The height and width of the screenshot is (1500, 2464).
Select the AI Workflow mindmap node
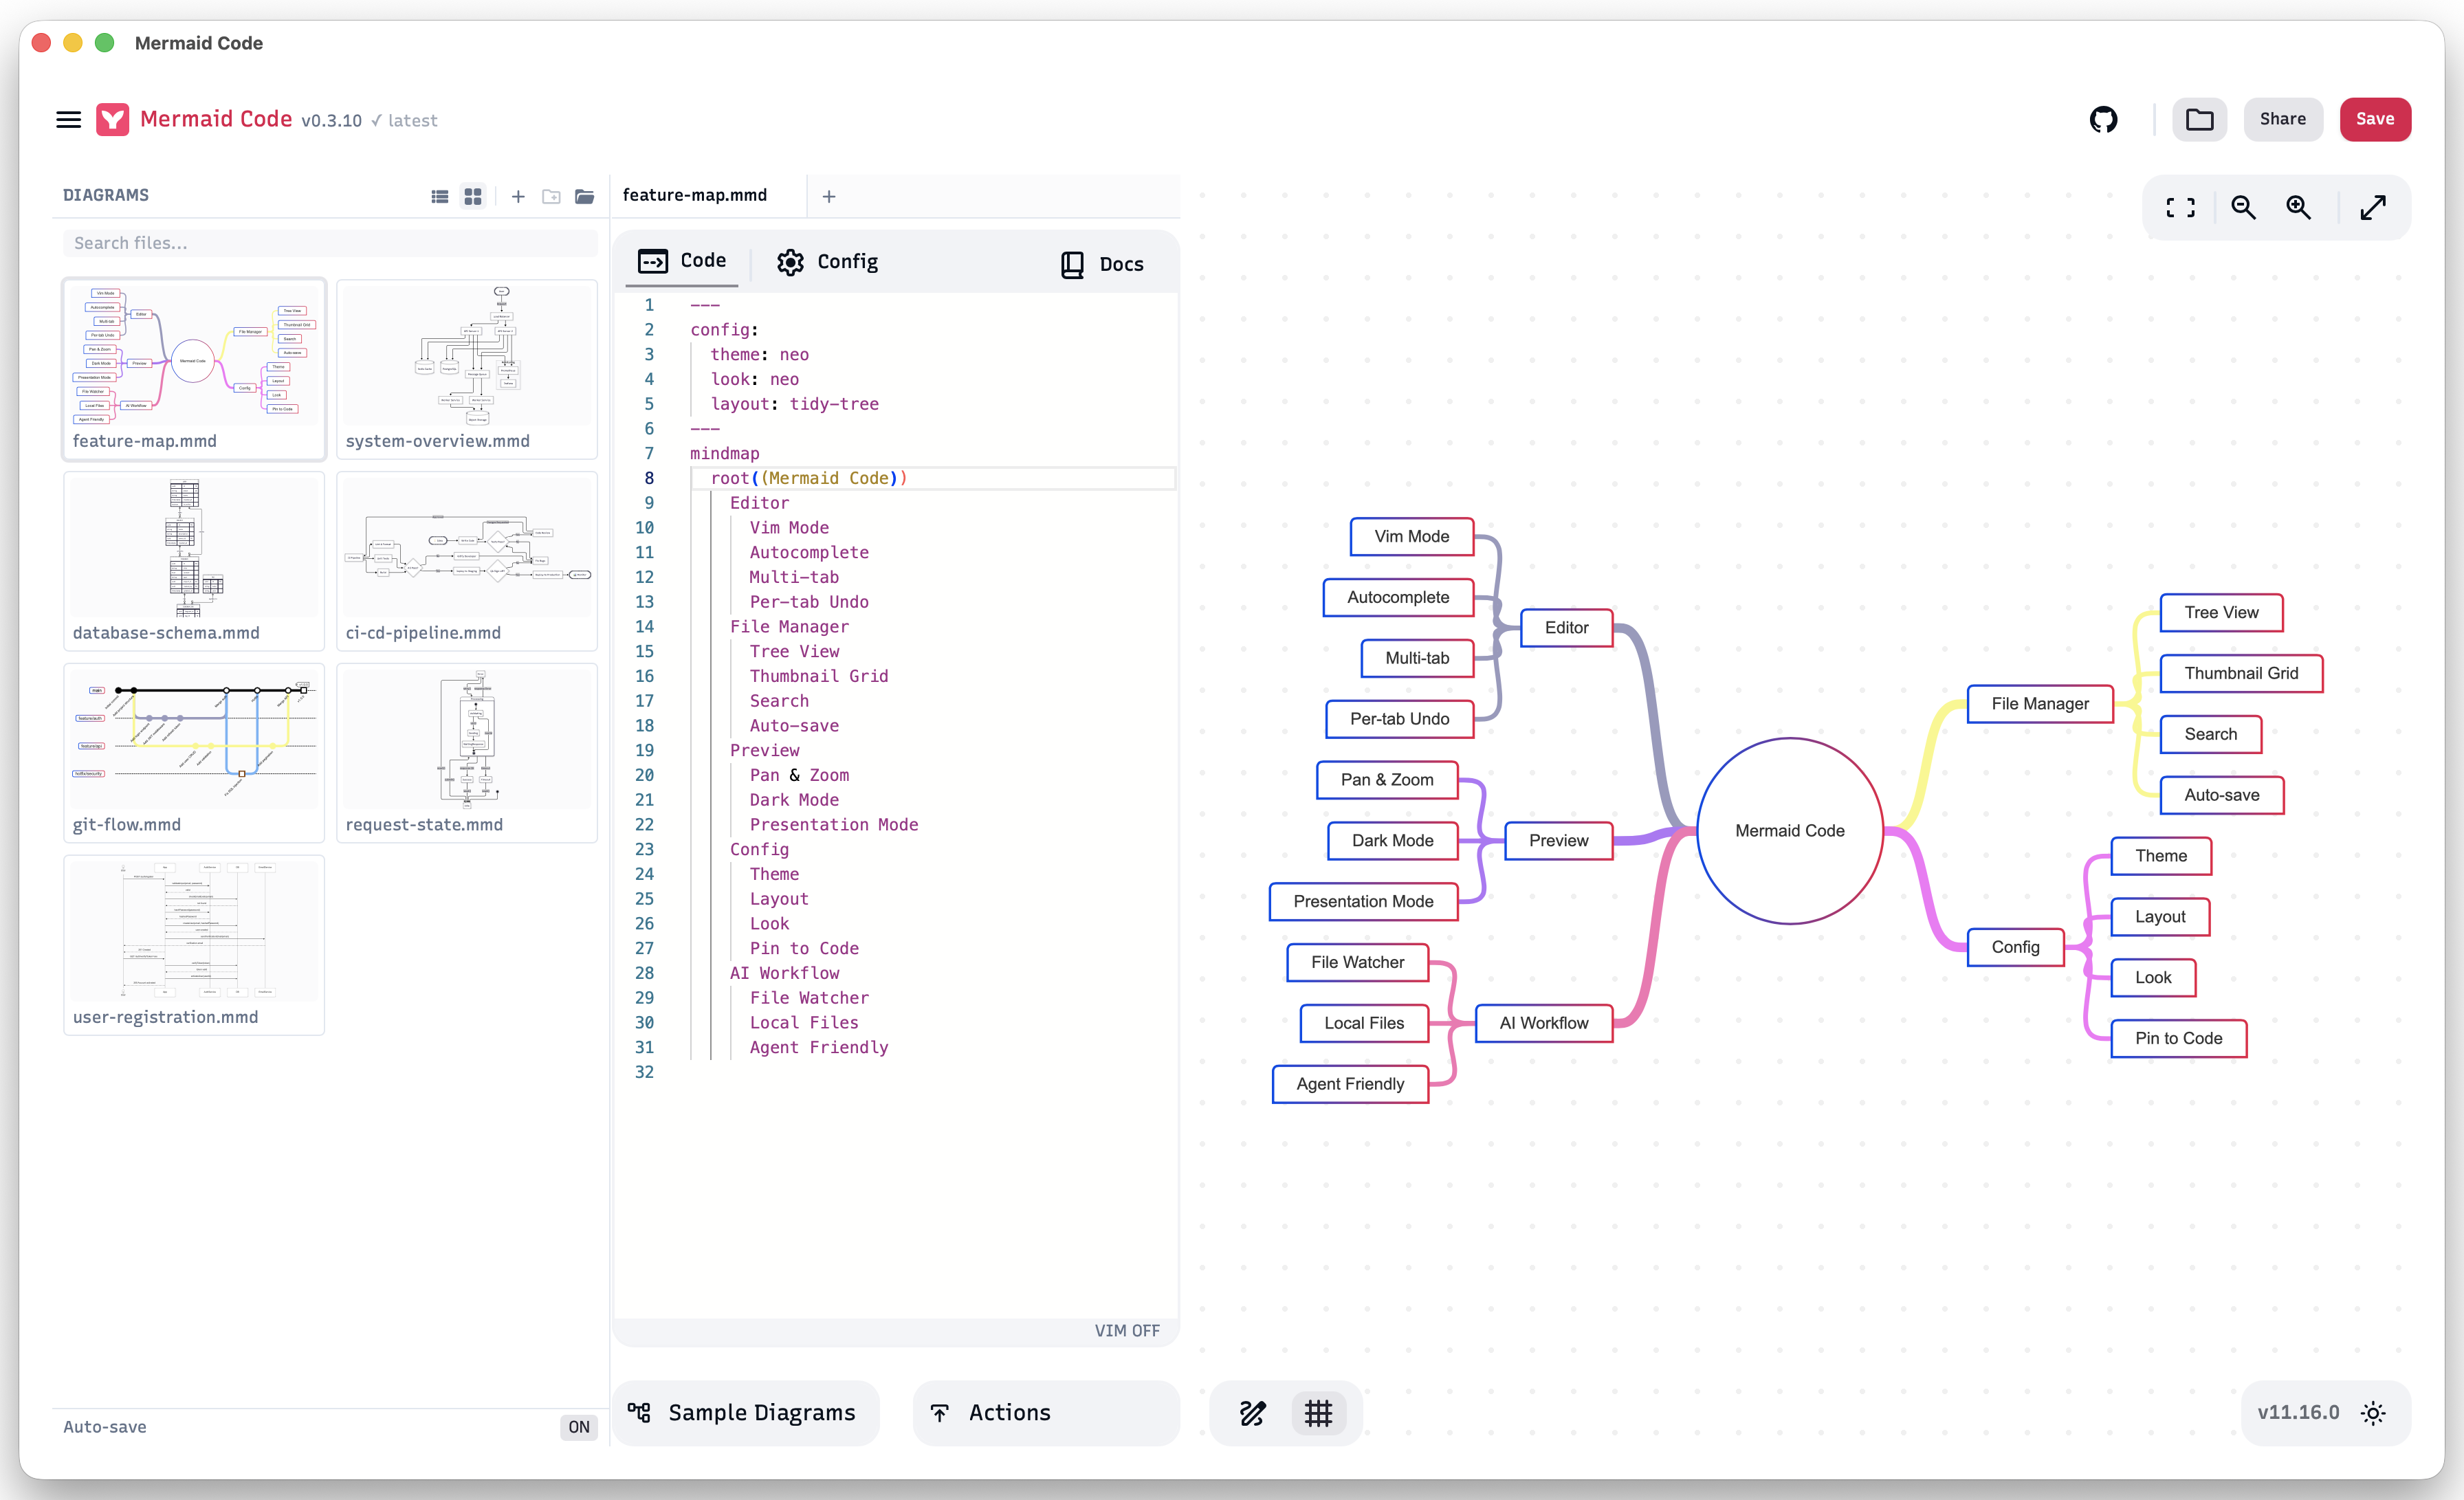1543,1023
